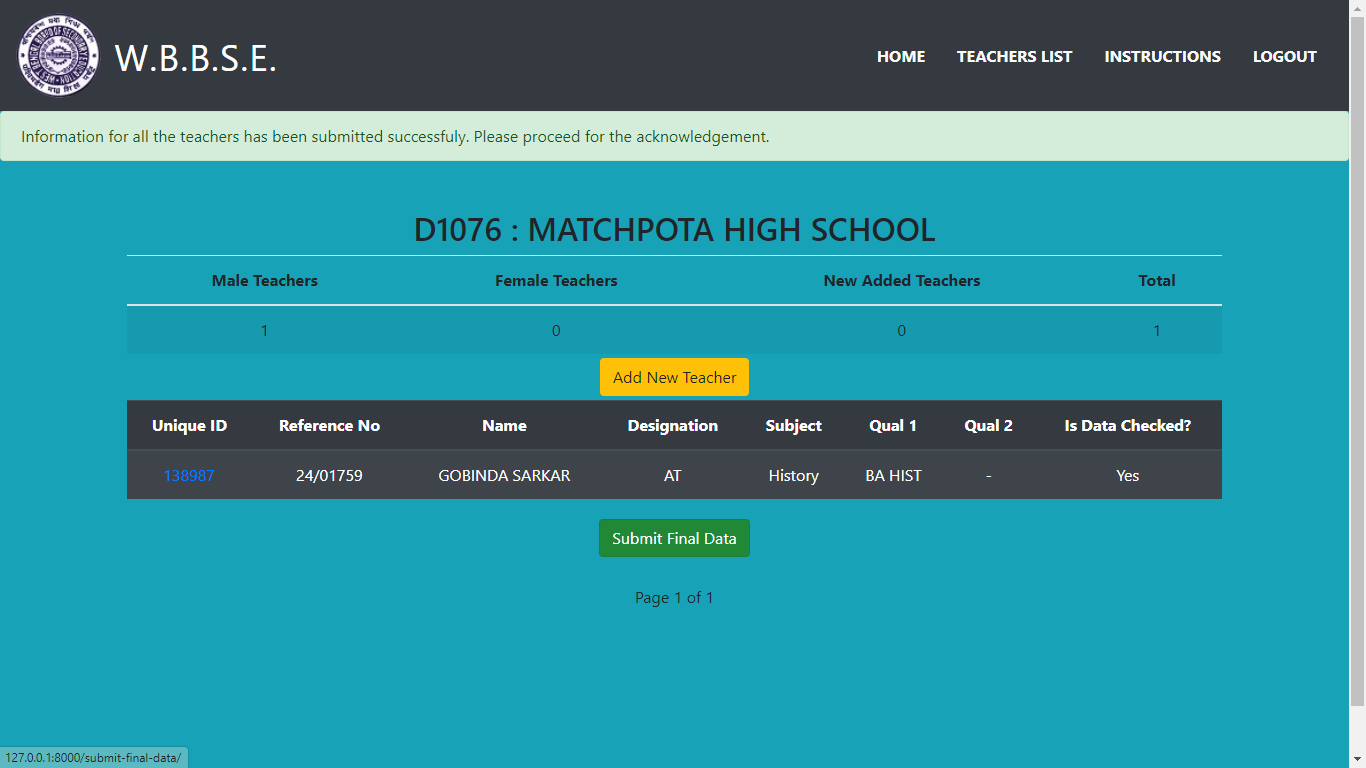
Task: Click the Unique ID column header
Action: (x=189, y=426)
